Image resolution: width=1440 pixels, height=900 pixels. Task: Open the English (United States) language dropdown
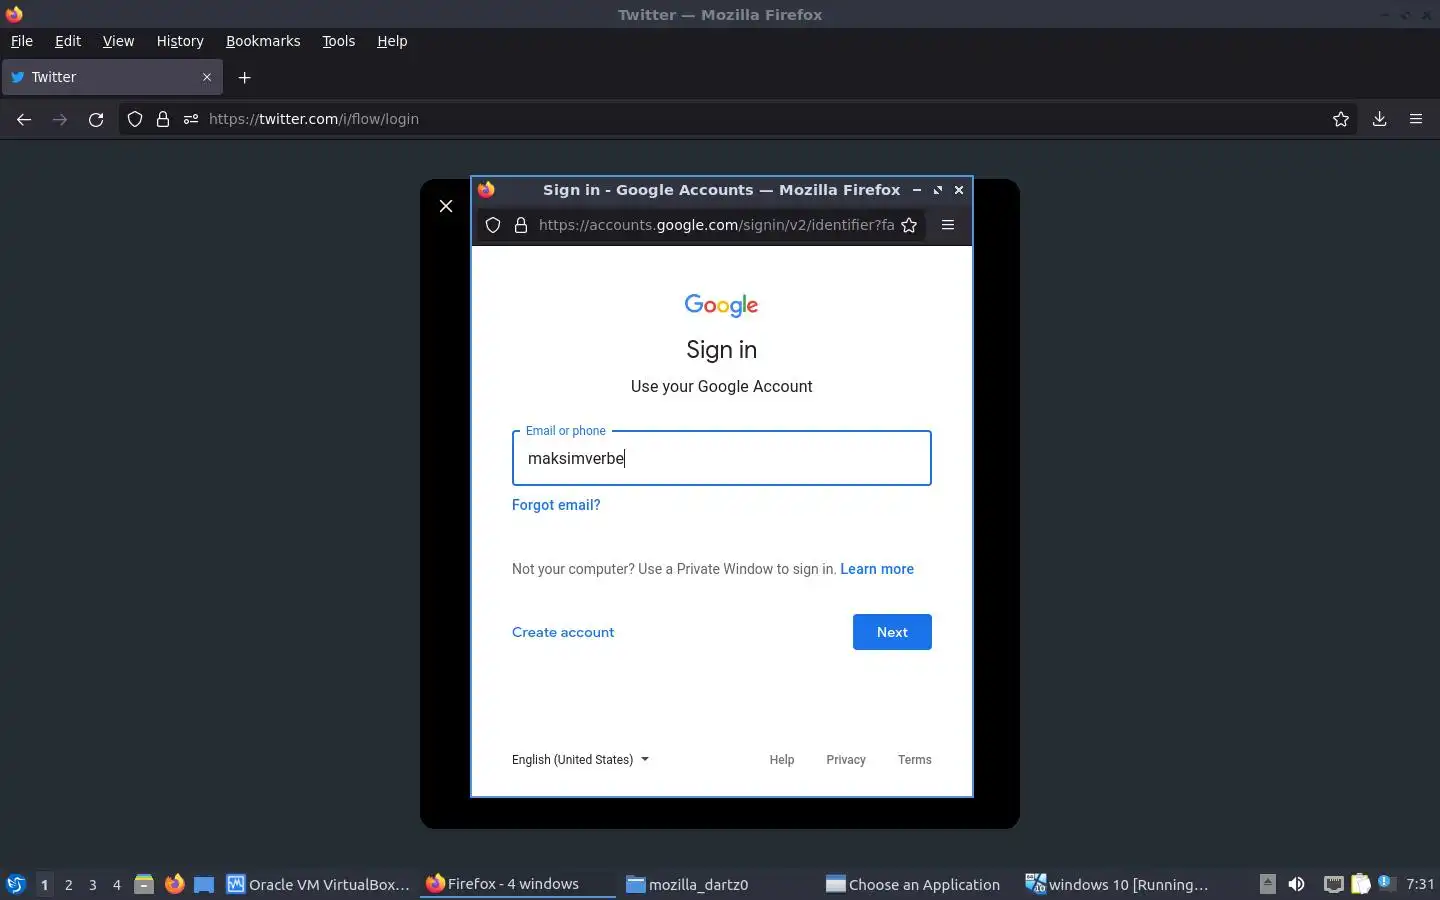tap(580, 760)
